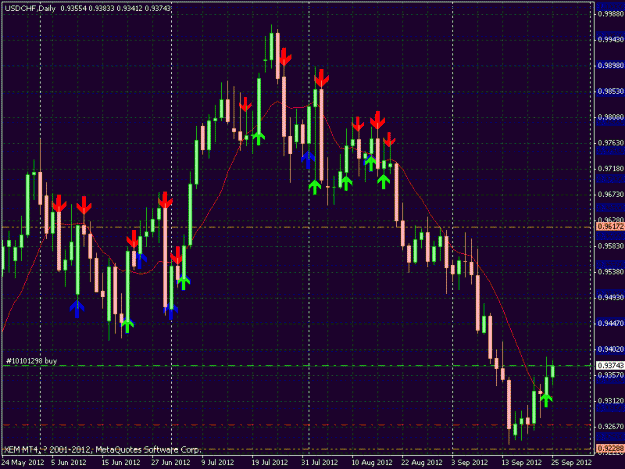Click price axis label 0.98980
Viewport: 625px width, 469px height.
tap(611, 65)
